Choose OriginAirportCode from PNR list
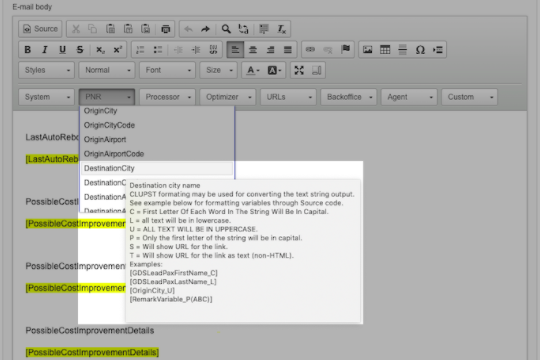 coord(157,154)
